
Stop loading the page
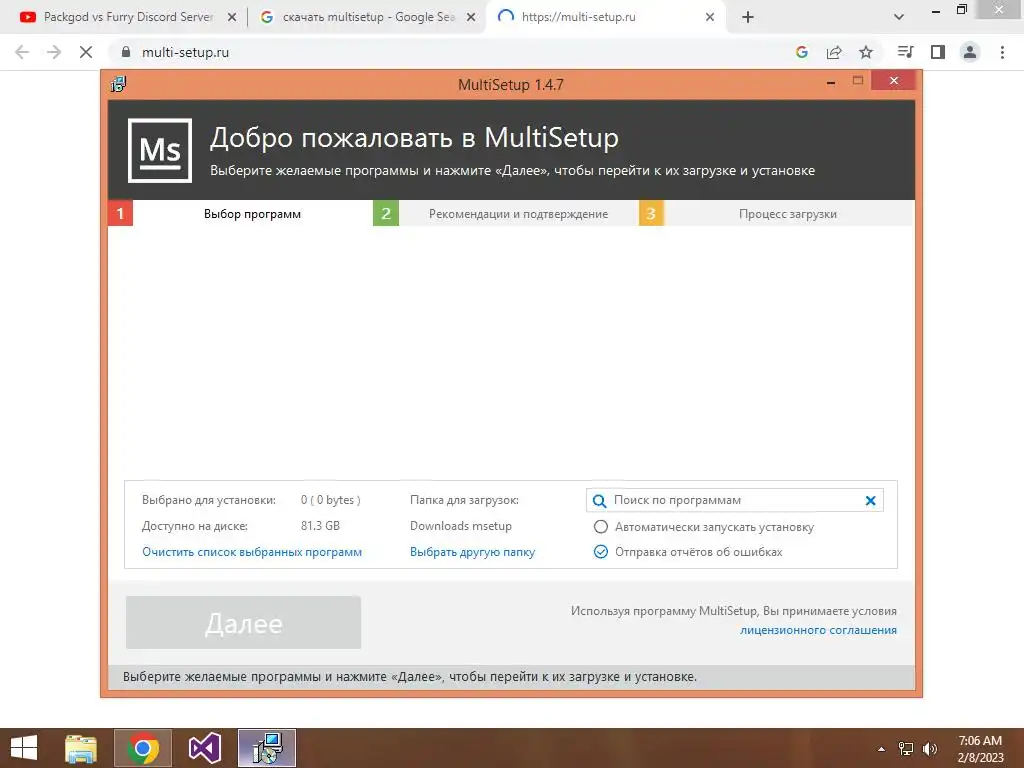(86, 52)
